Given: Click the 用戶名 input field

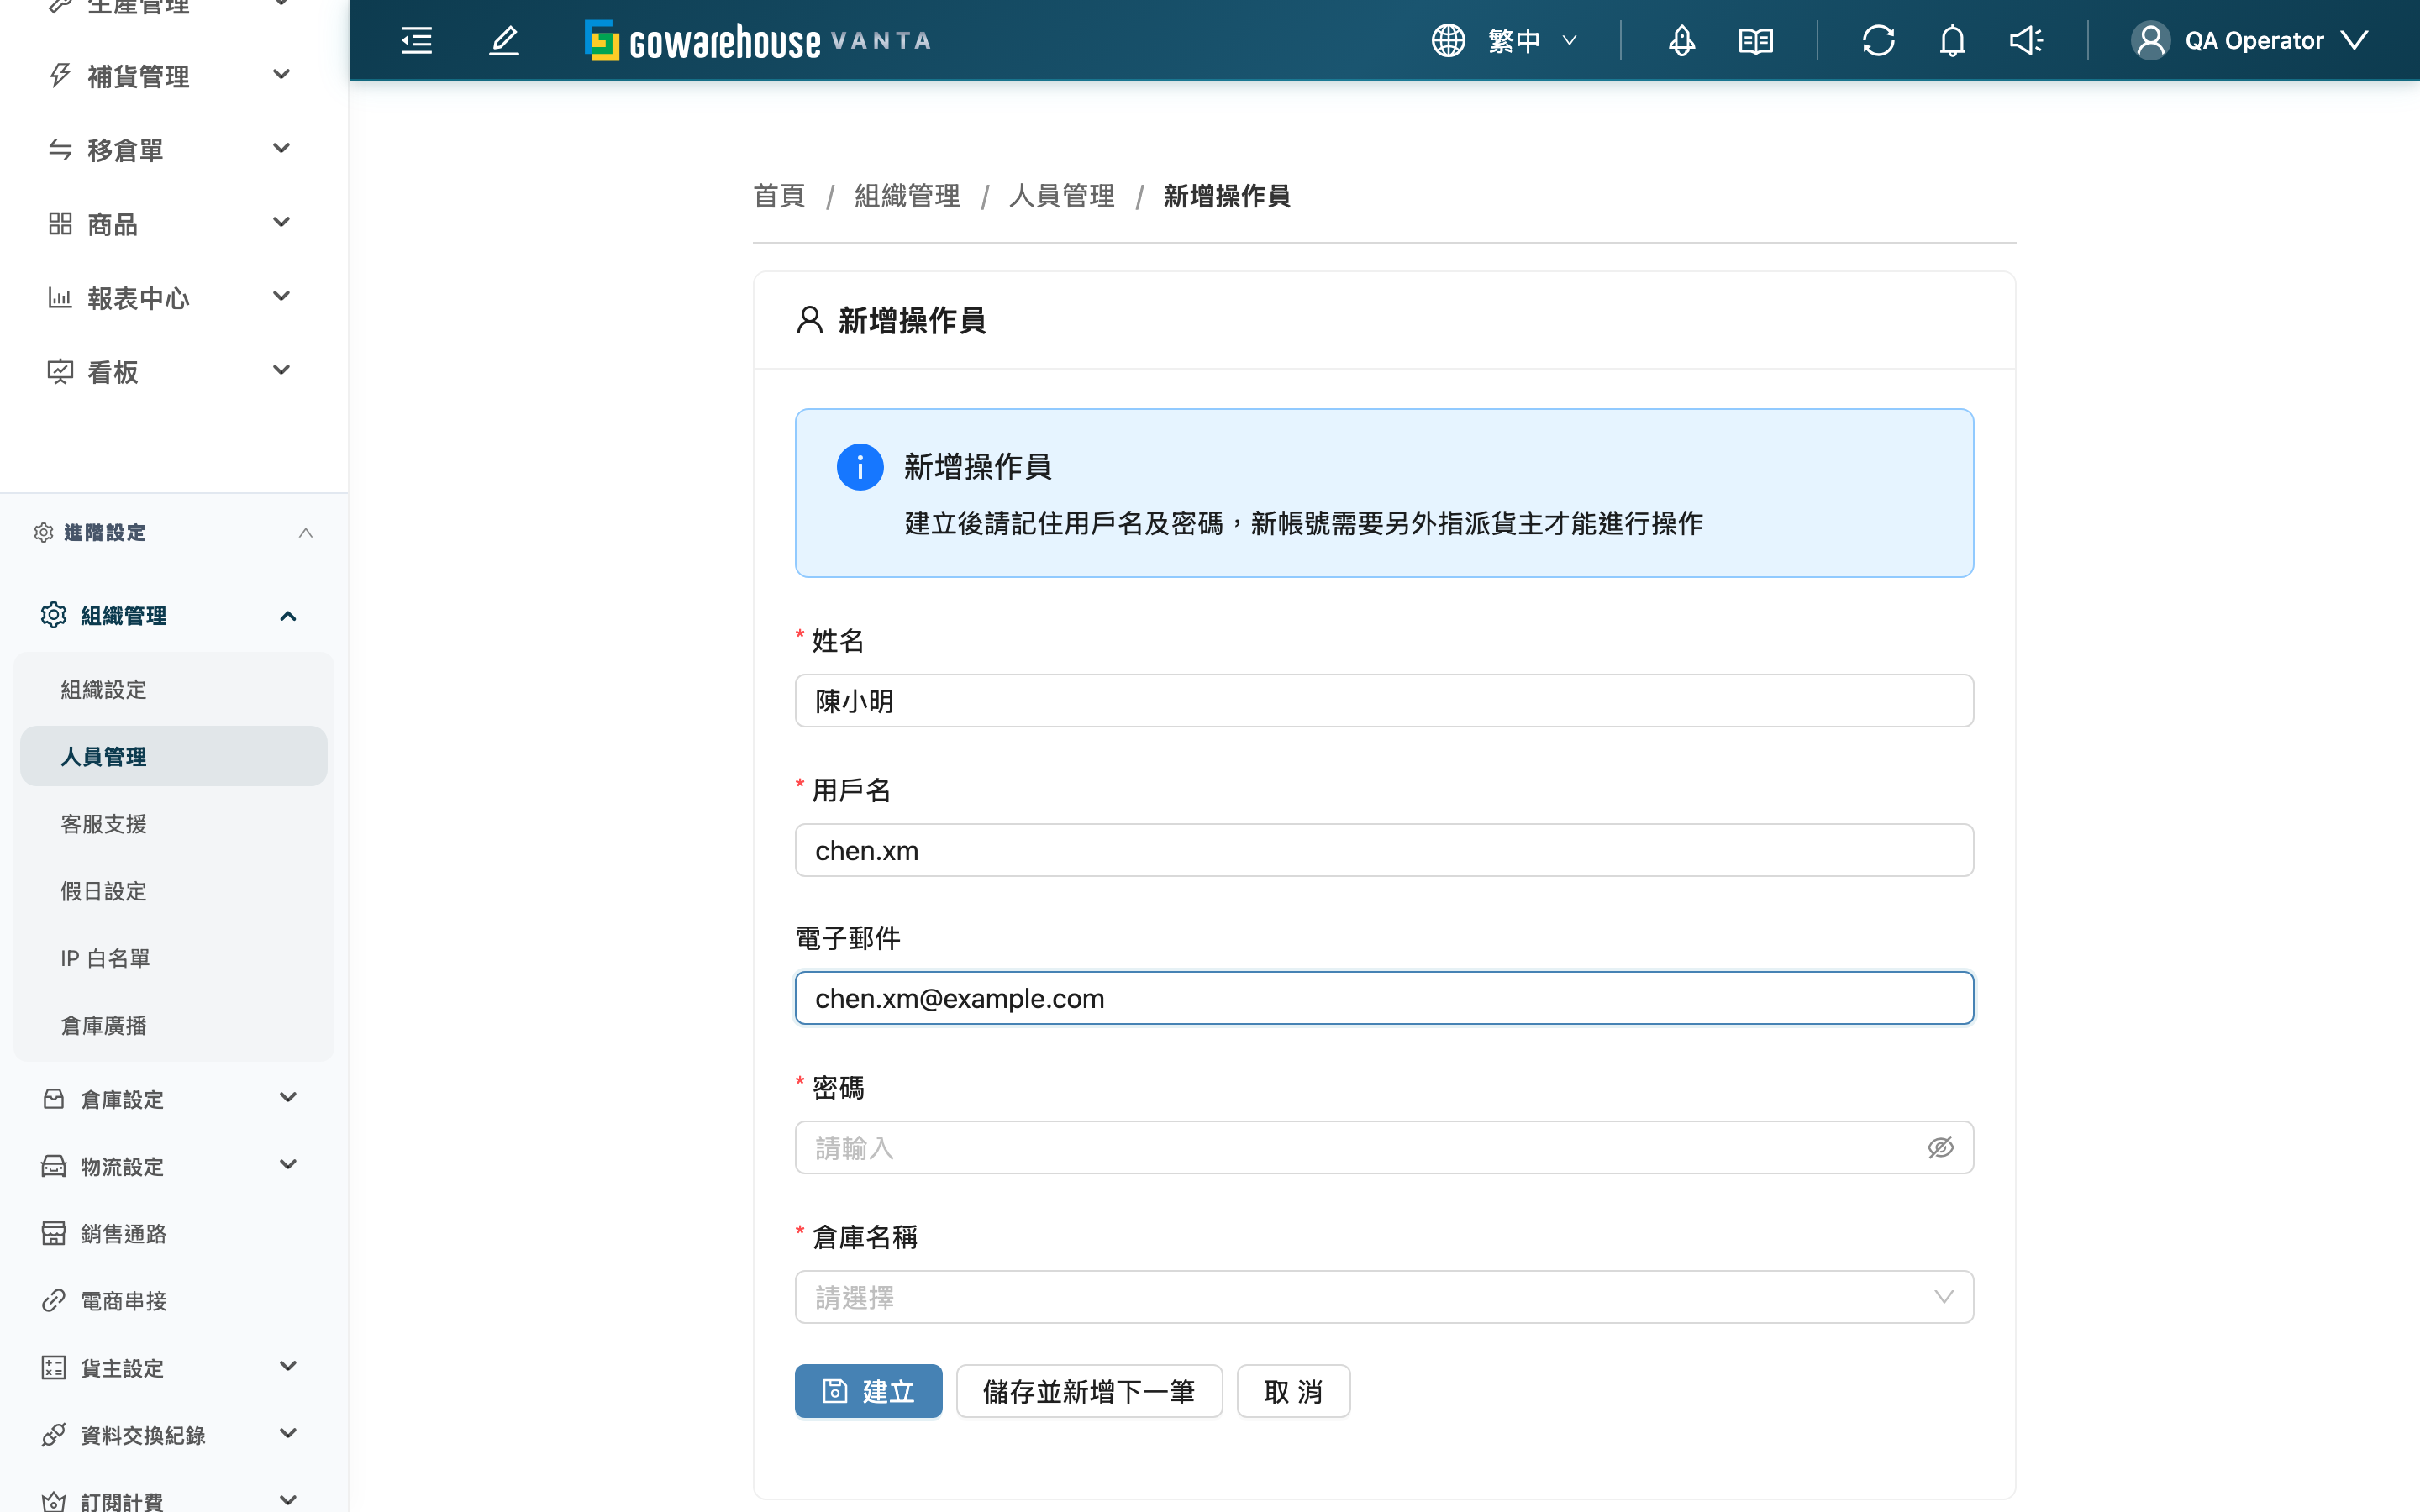Looking at the screenshot, I should (1384, 850).
